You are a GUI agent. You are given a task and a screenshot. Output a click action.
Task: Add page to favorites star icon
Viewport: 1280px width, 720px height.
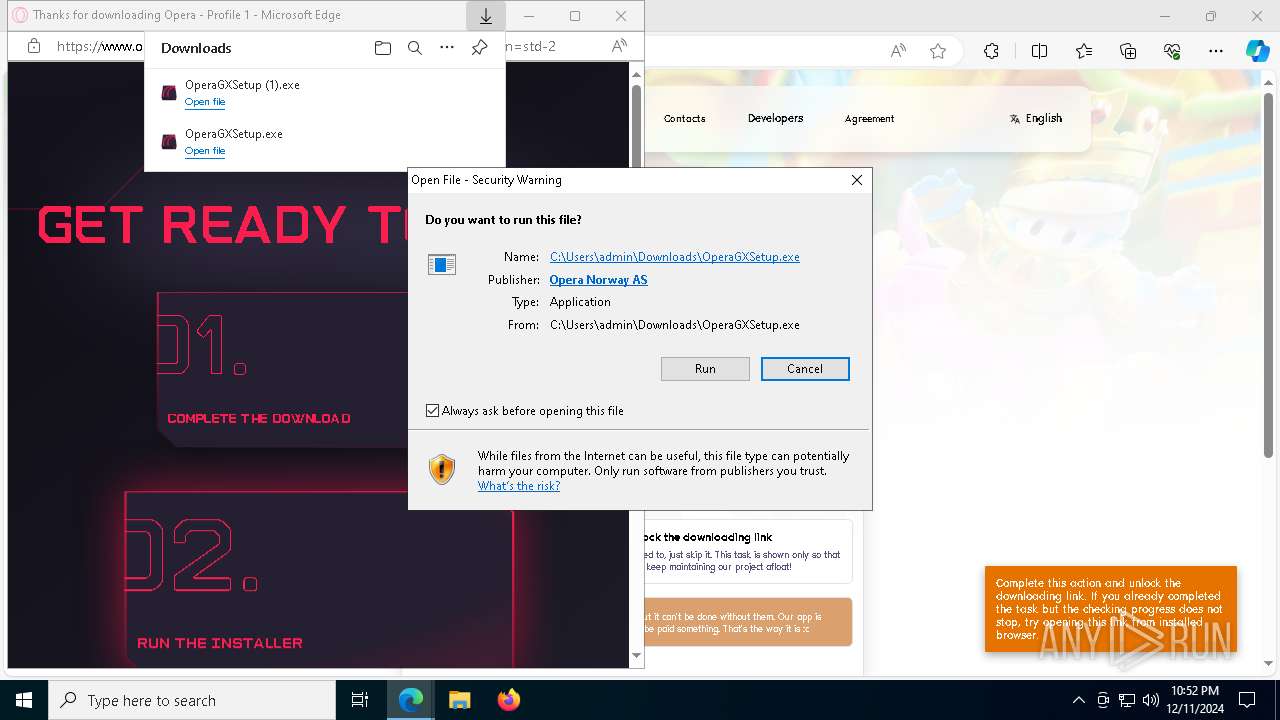[937, 51]
